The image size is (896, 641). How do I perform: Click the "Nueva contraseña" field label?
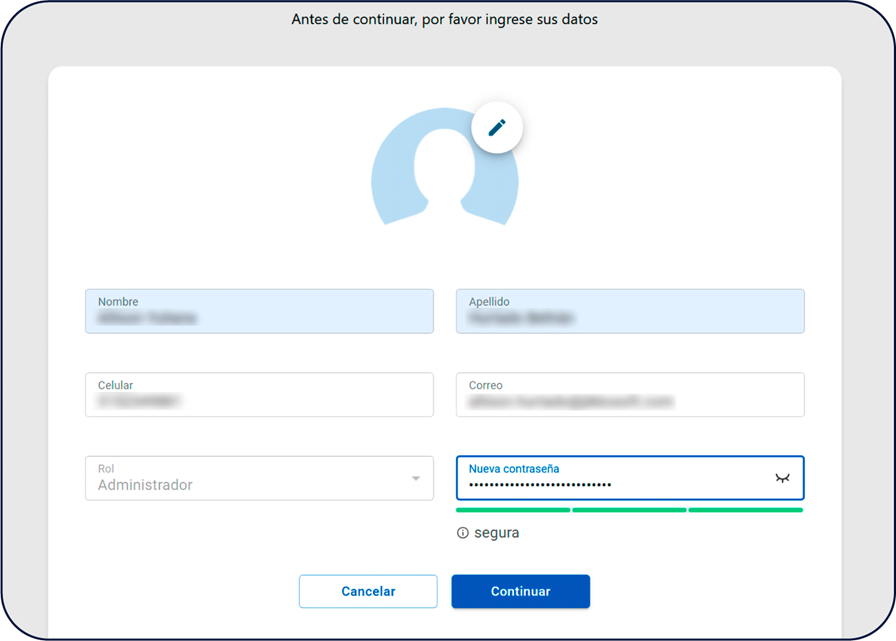[x=514, y=468]
